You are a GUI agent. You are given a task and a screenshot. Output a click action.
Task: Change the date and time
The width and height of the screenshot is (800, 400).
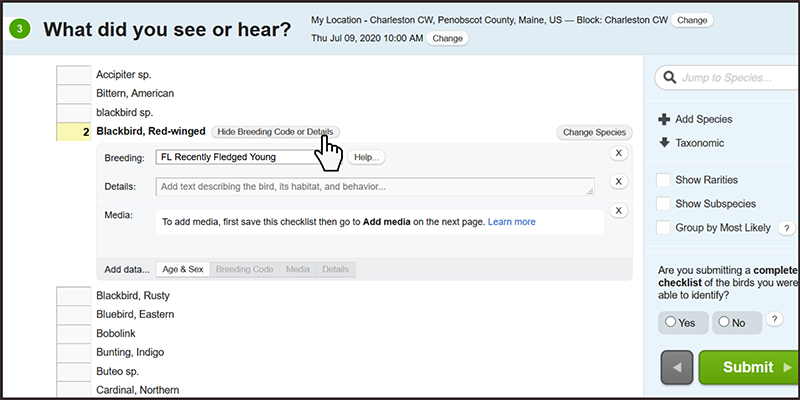[x=448, y=38]
